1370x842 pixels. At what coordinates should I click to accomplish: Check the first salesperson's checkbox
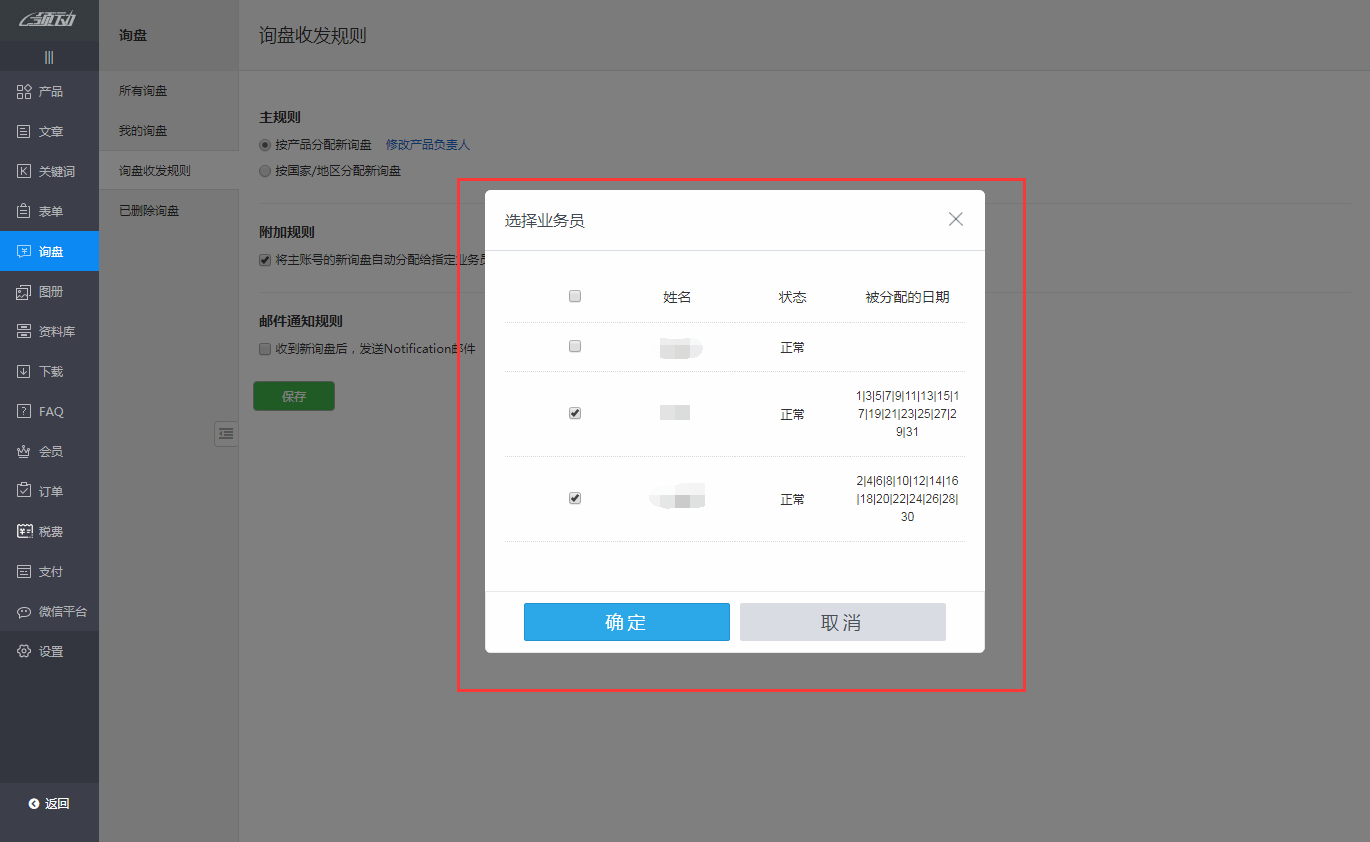(575, 346)
